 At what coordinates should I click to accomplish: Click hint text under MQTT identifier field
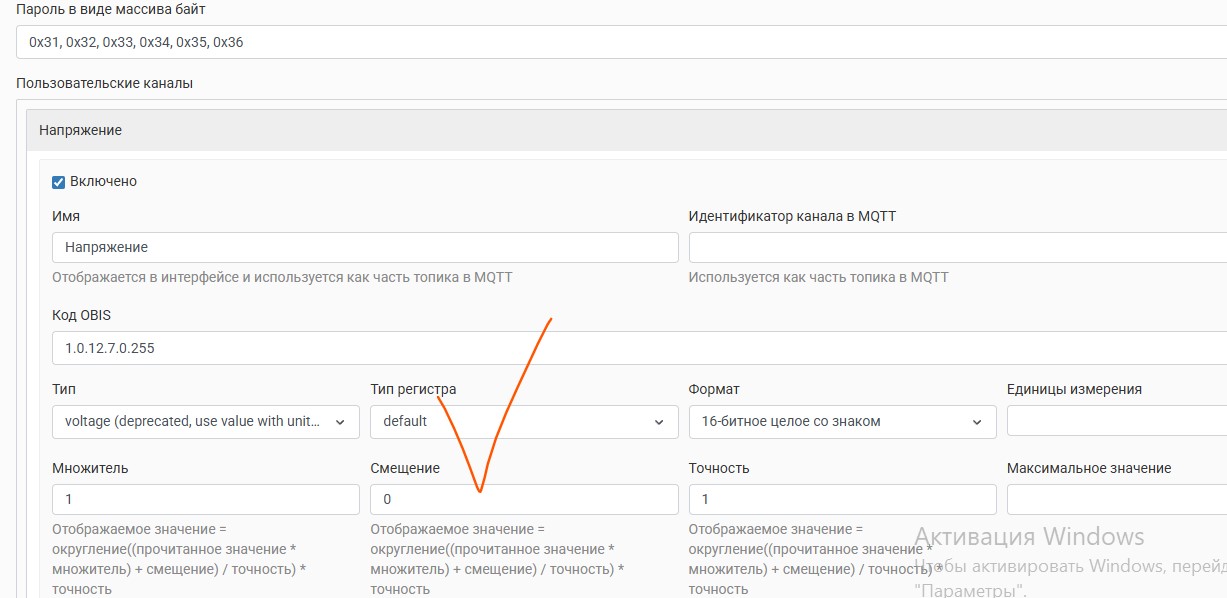(819, 277)
